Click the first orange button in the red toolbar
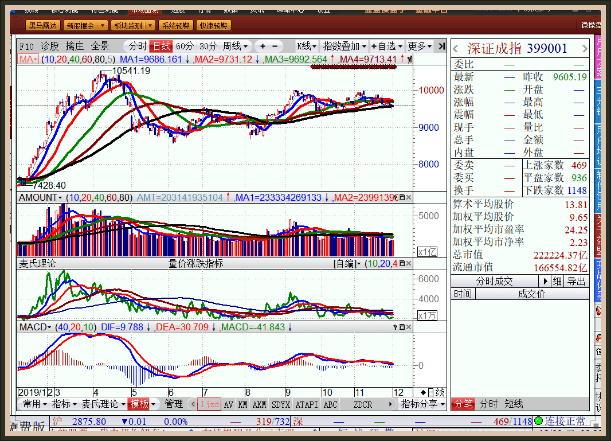 (x=43, y=25)
